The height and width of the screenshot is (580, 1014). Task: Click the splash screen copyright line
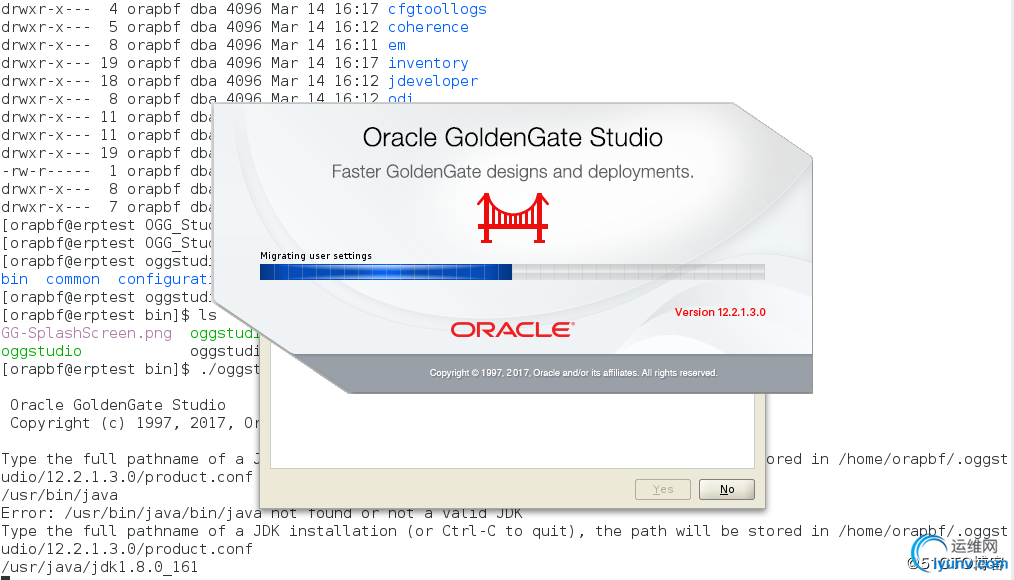coord(574,373)
